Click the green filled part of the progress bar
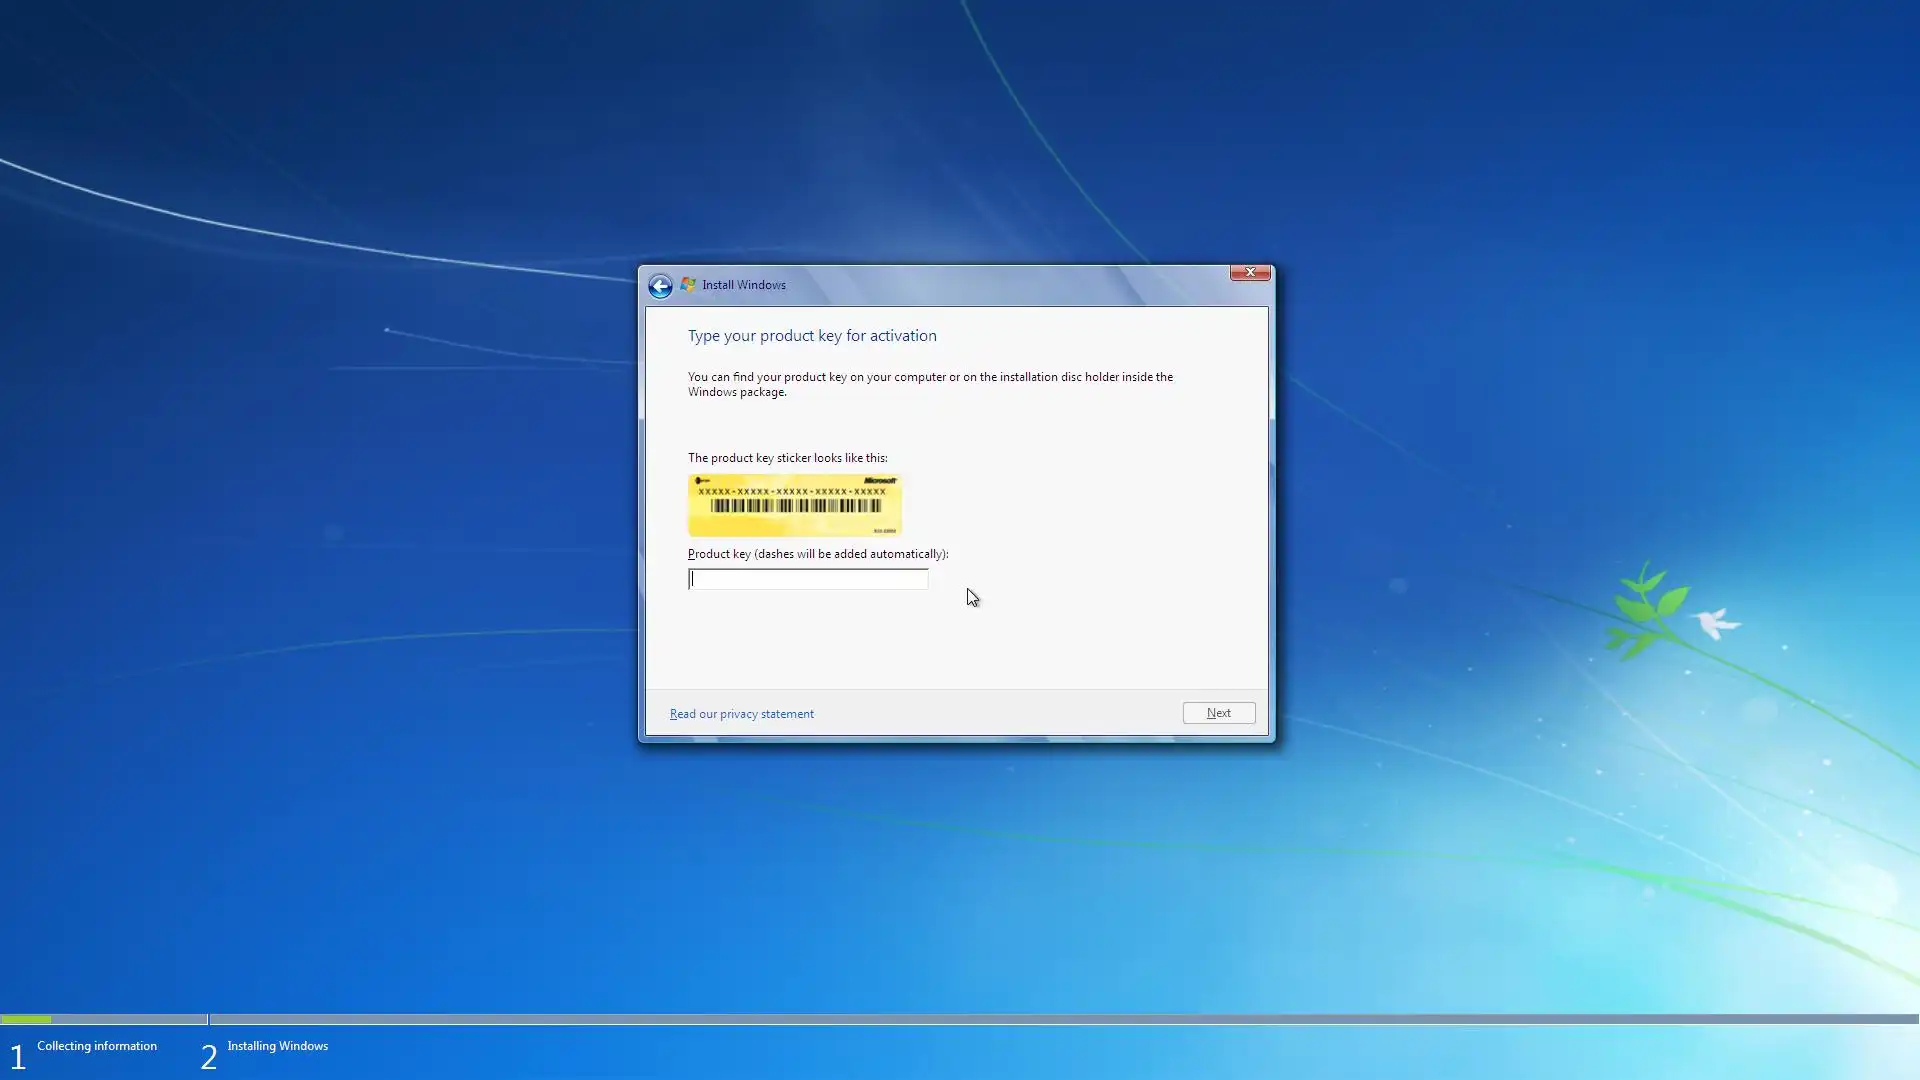The image size is (1920, 1080). coord(26,1019)
